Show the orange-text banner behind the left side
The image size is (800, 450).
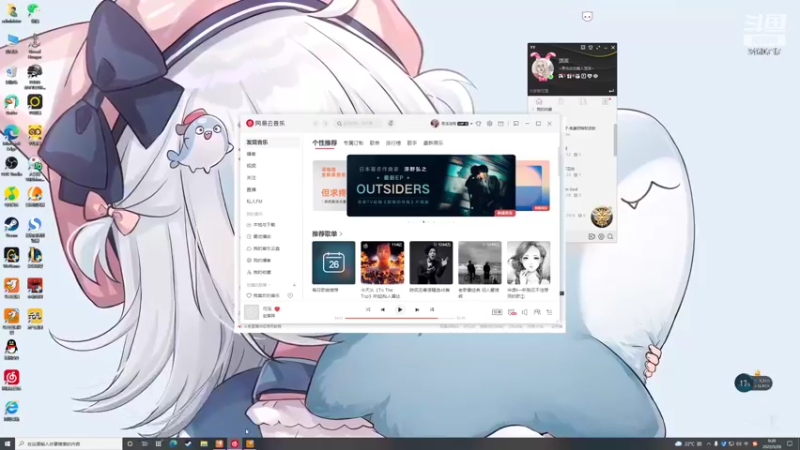[330, 186]
